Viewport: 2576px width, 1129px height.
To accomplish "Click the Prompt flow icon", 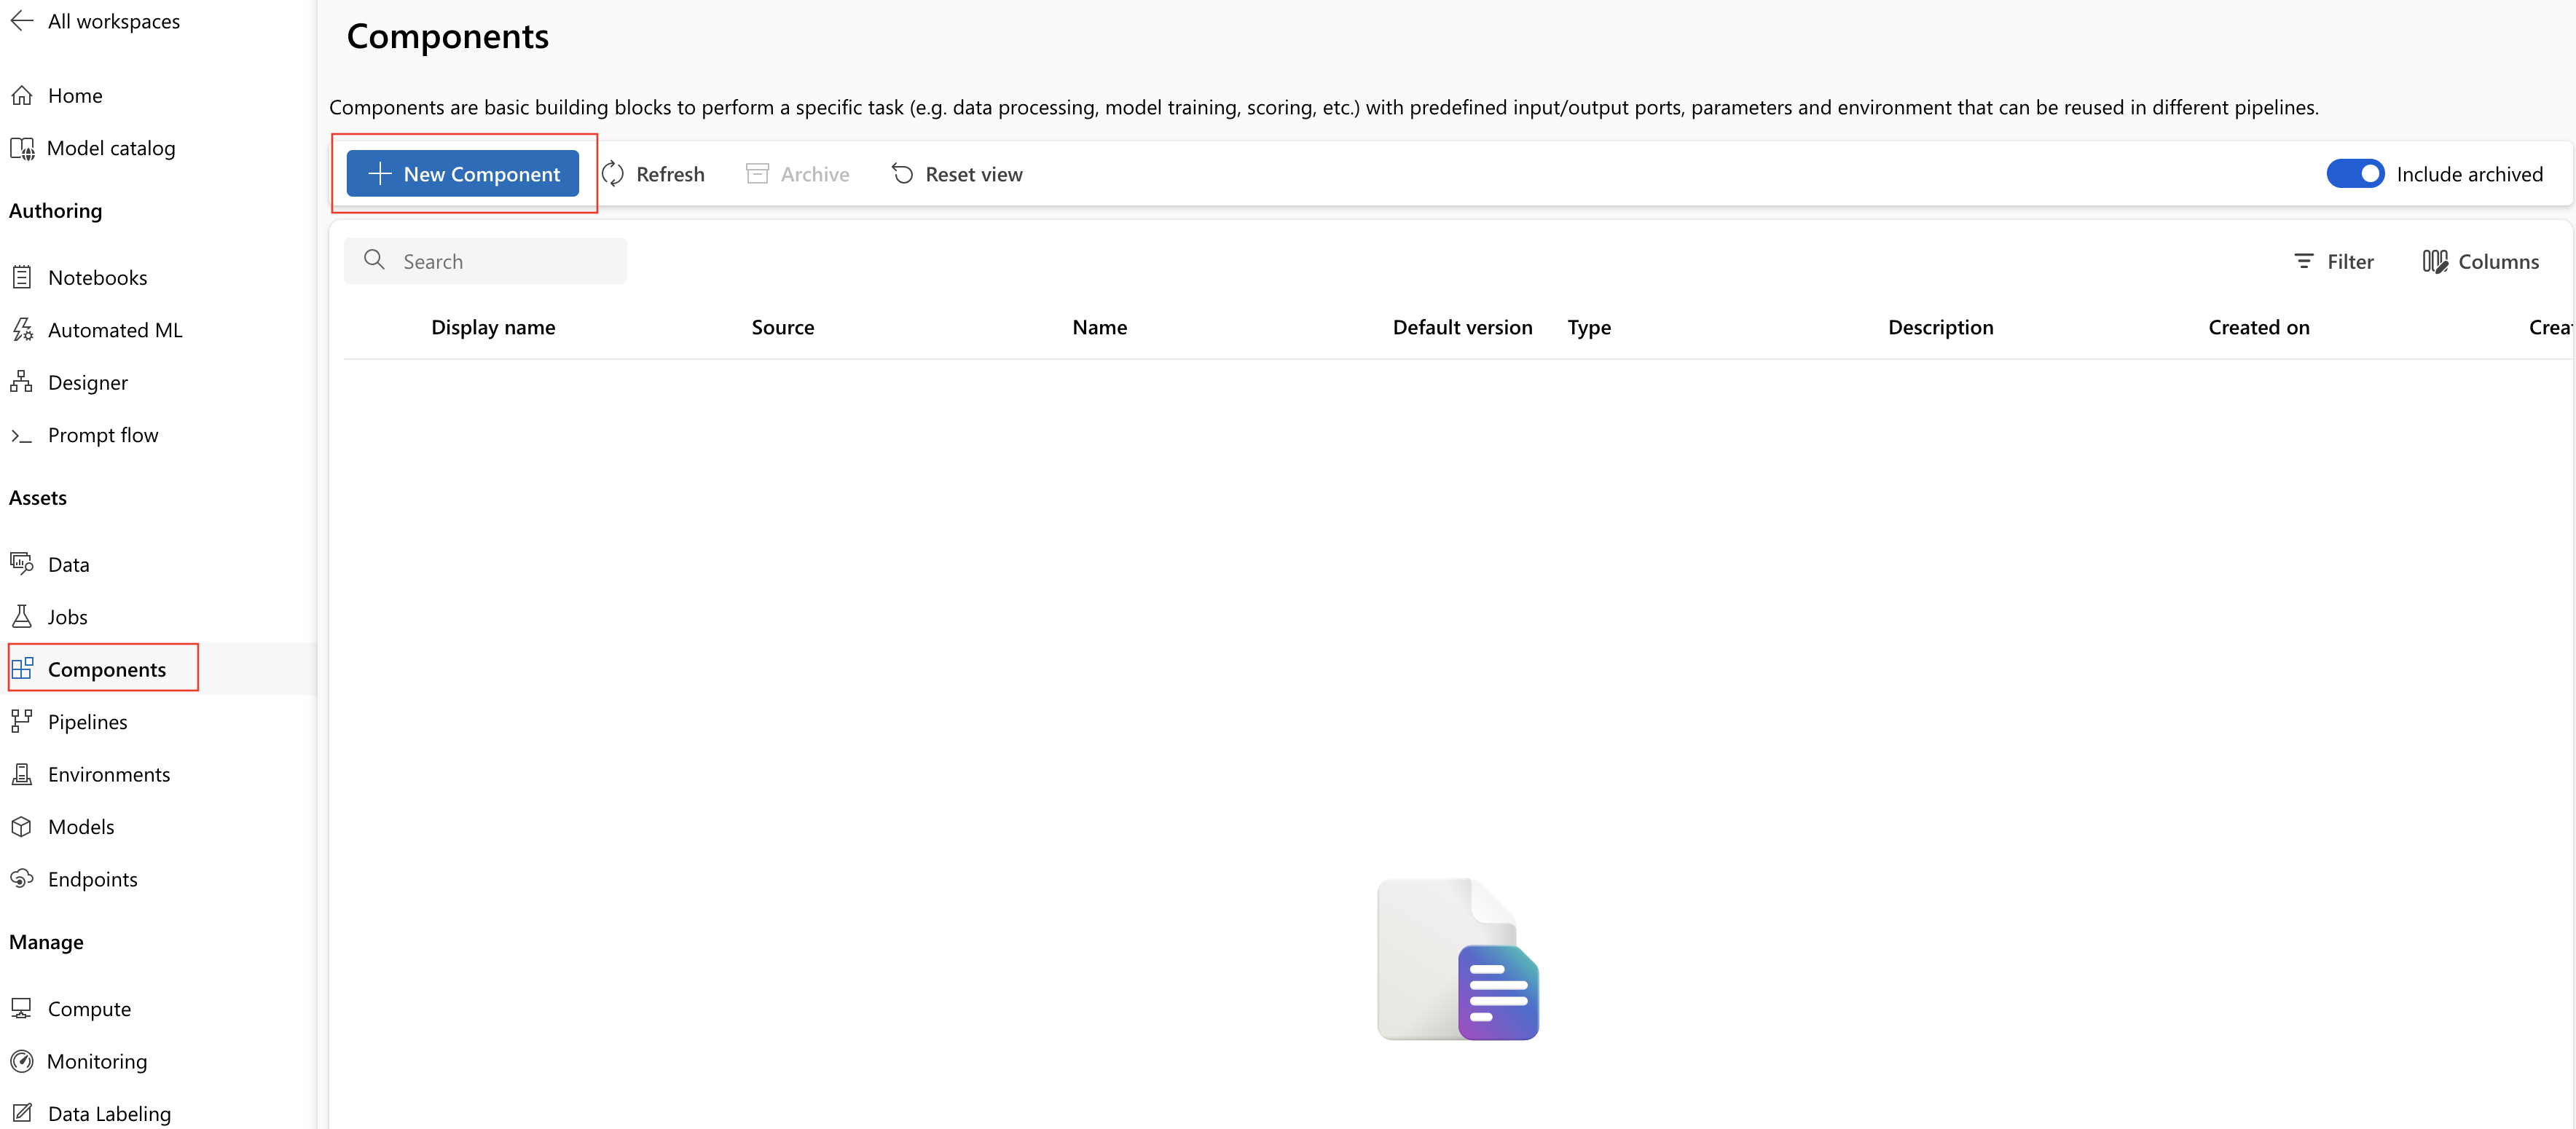I will [22, 435].
